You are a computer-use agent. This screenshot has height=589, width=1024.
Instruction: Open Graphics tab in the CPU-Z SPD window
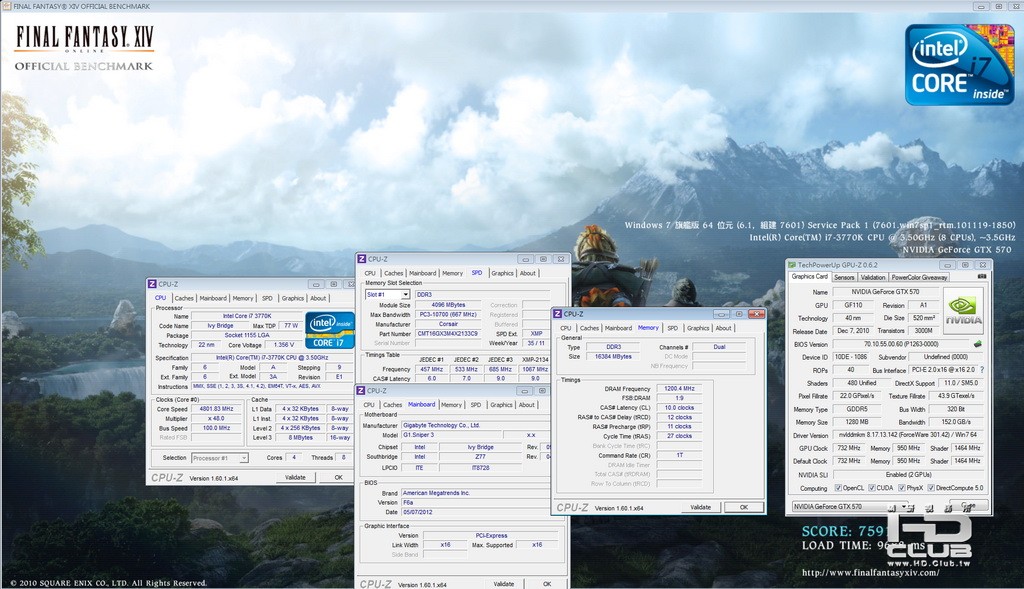pyautogui.click(x=502, y=273)
